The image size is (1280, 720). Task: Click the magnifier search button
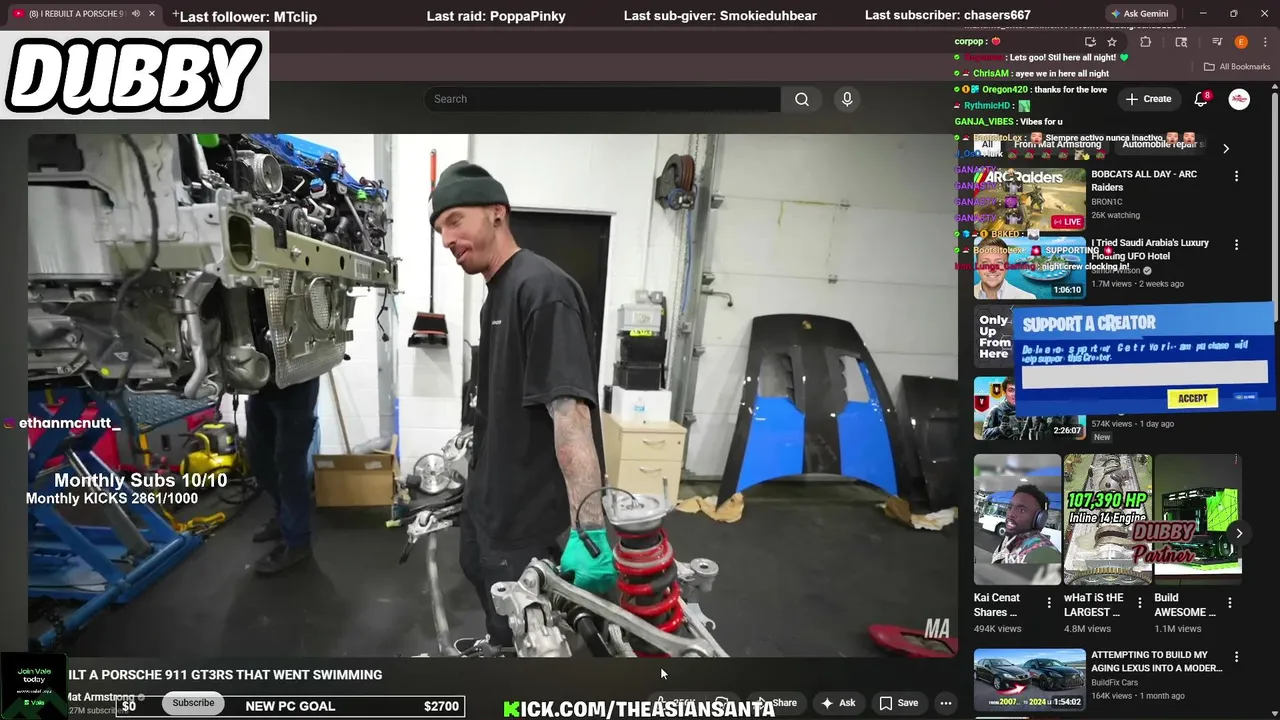802,99
